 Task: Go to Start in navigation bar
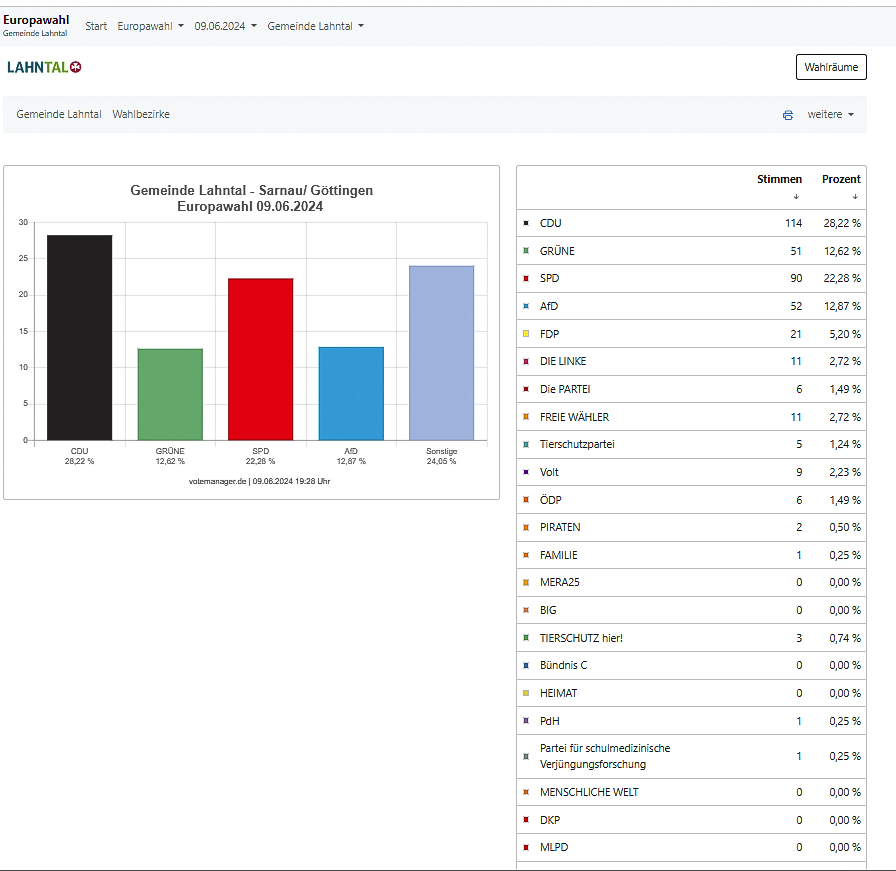pyautogui.click(x=96, y=26)
